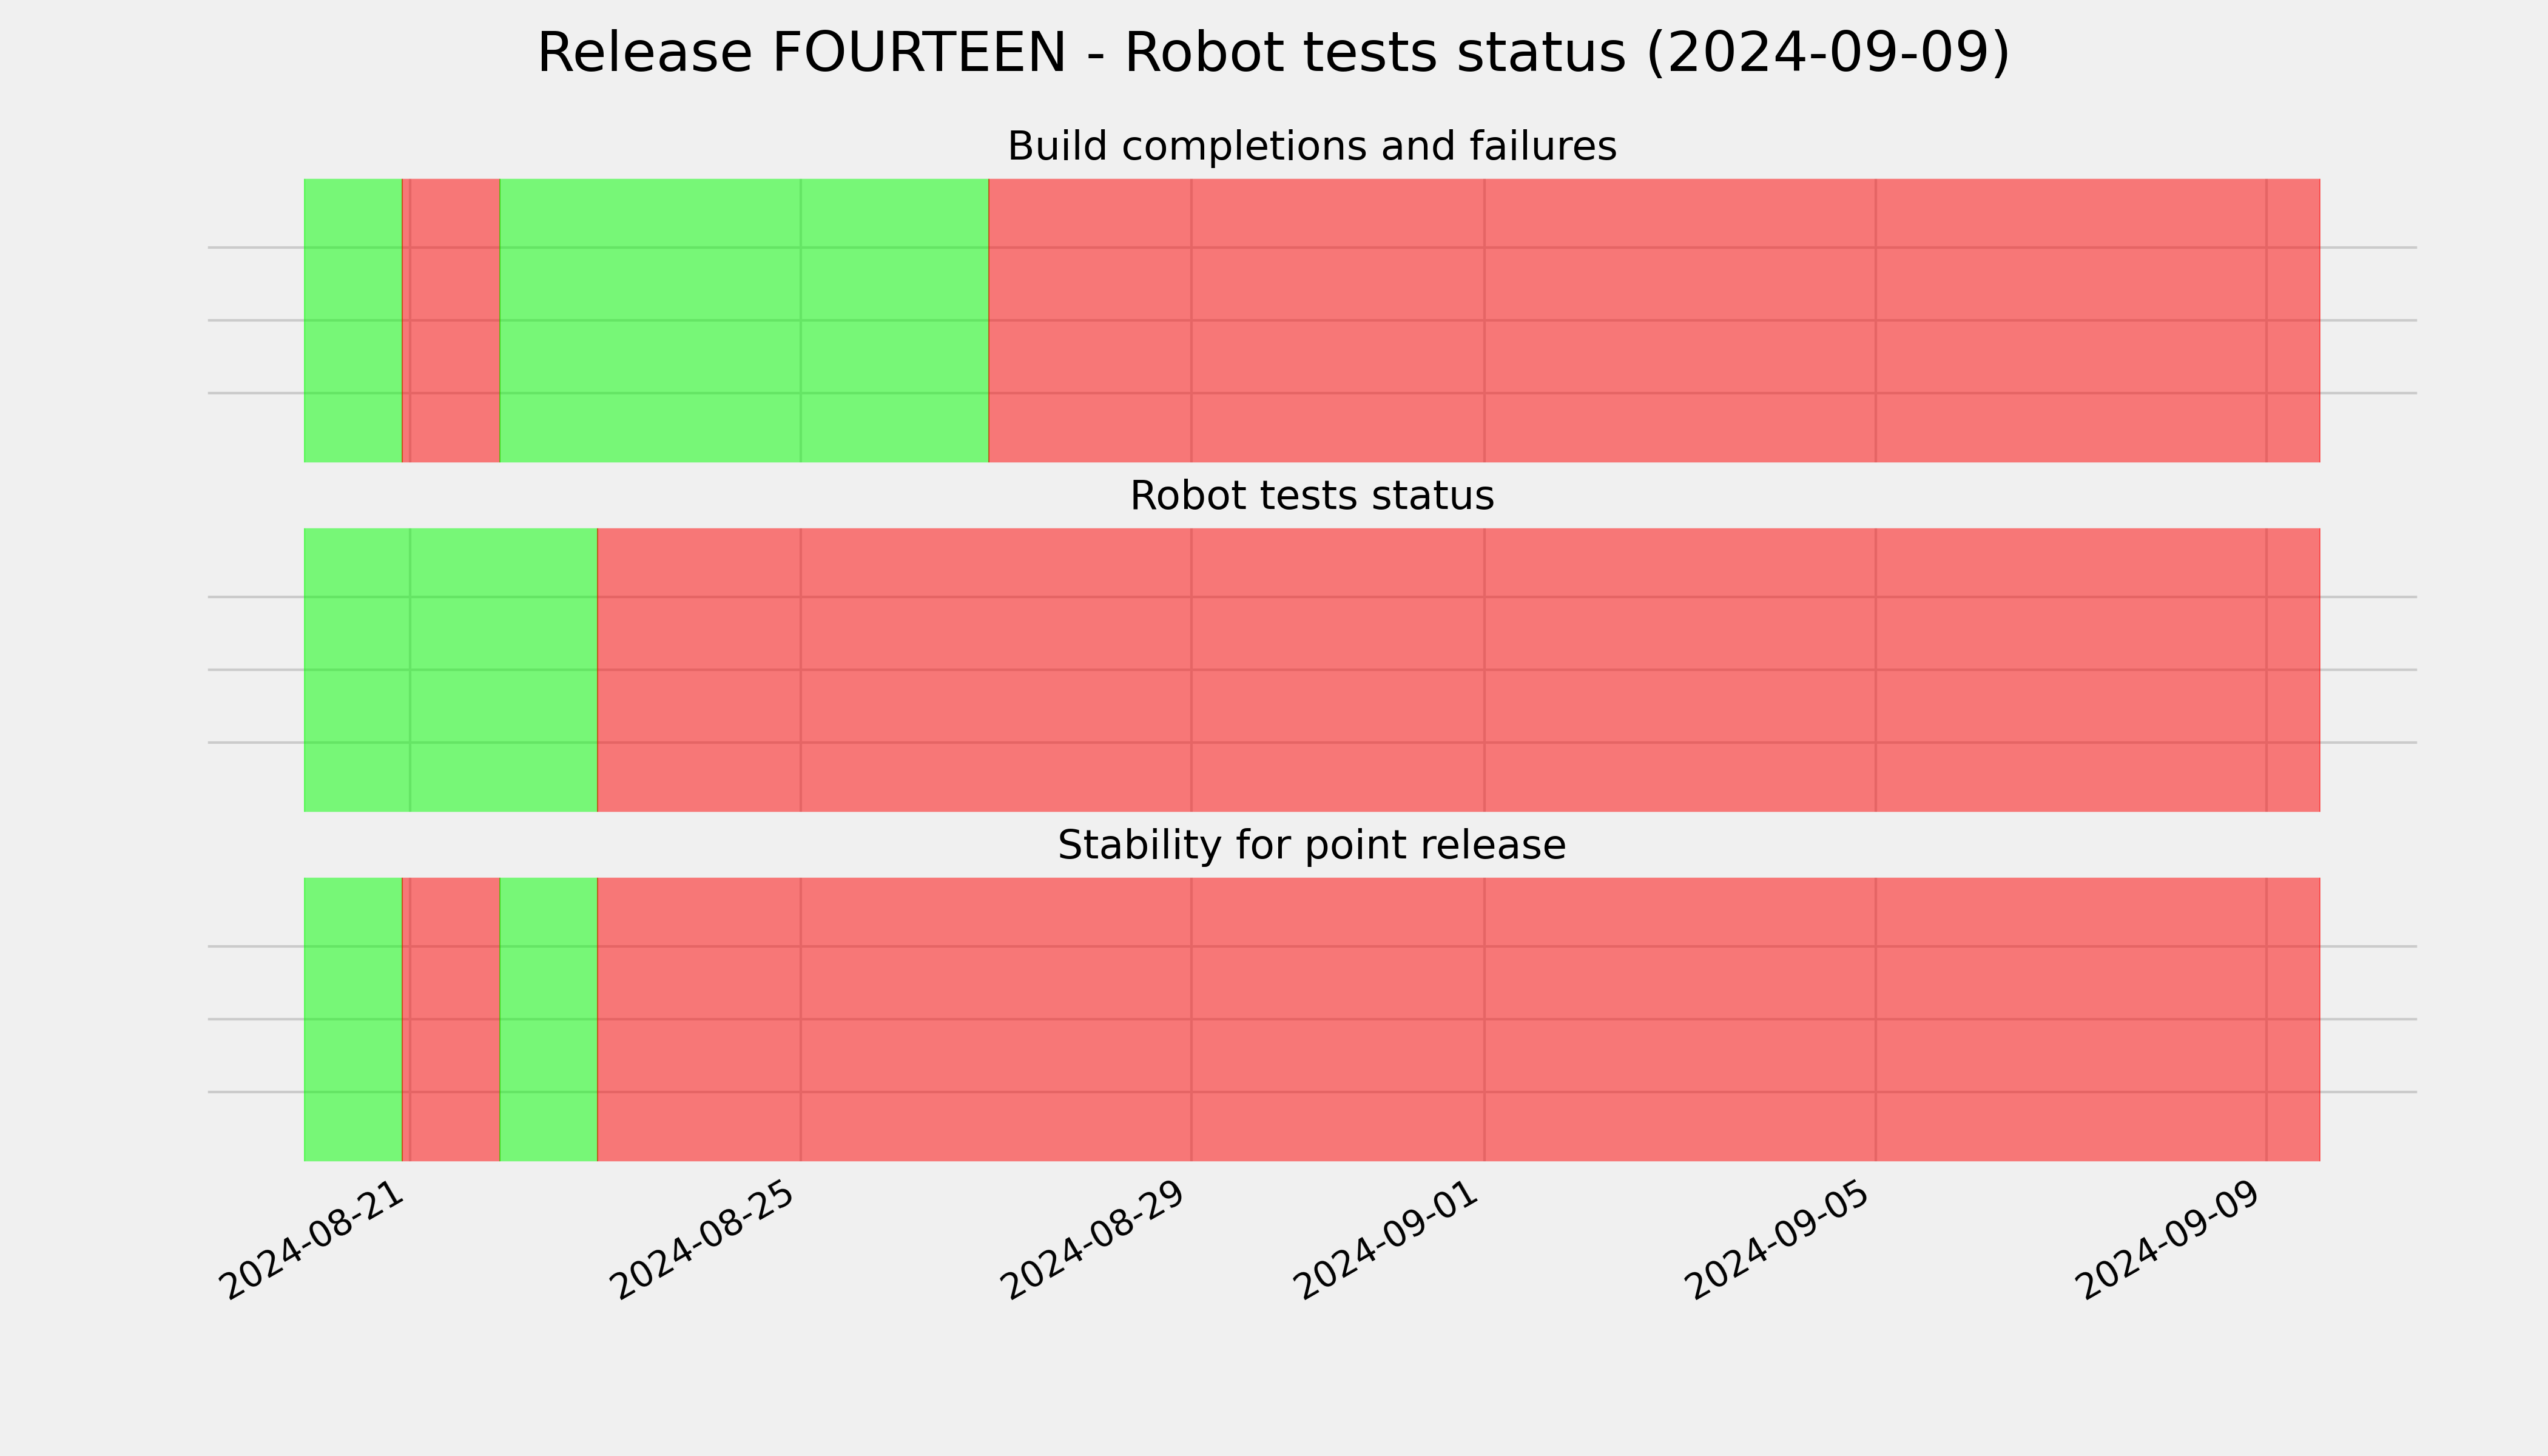Click large red region in Stability chart
This screenshot has width=2548, height=1456.
tap(1459, 1019)
